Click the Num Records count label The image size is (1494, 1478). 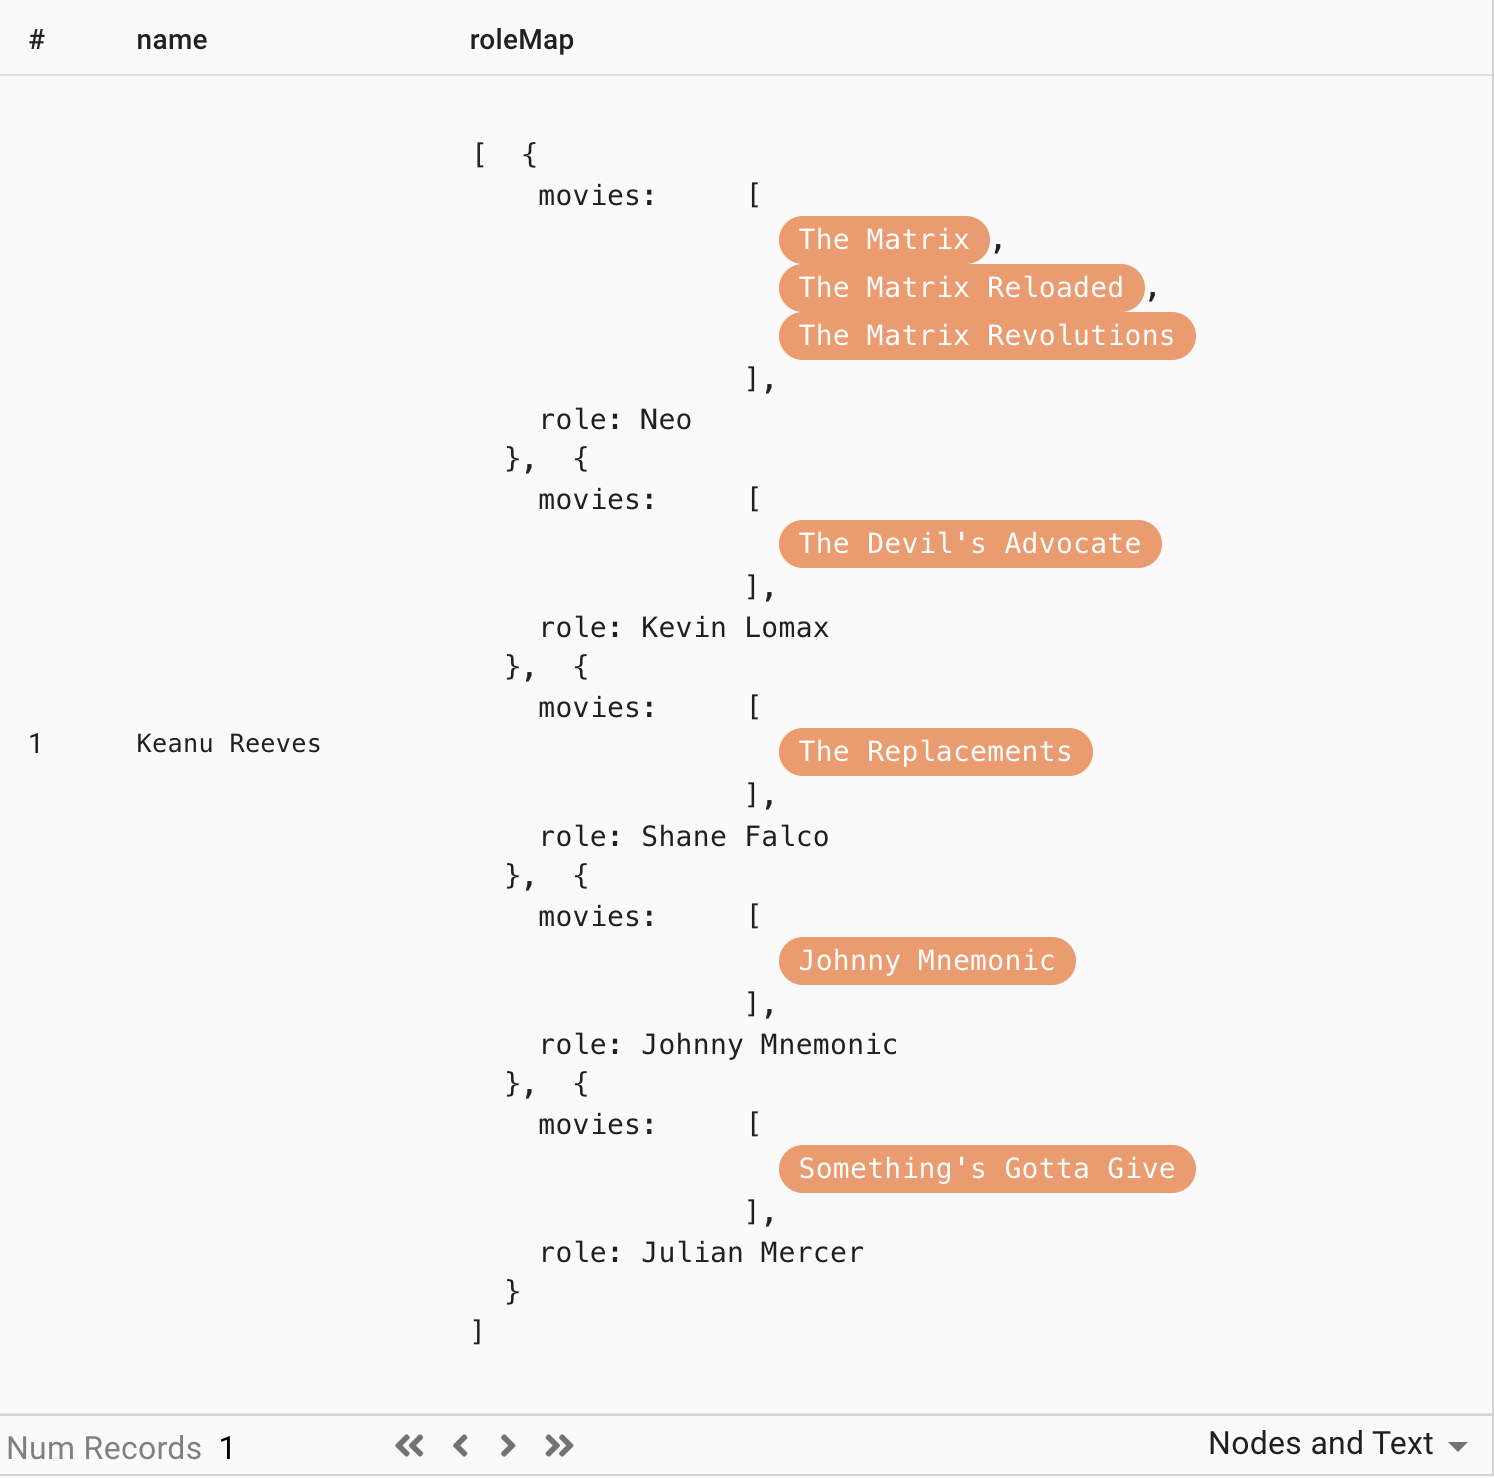(x=120, y=1447)
